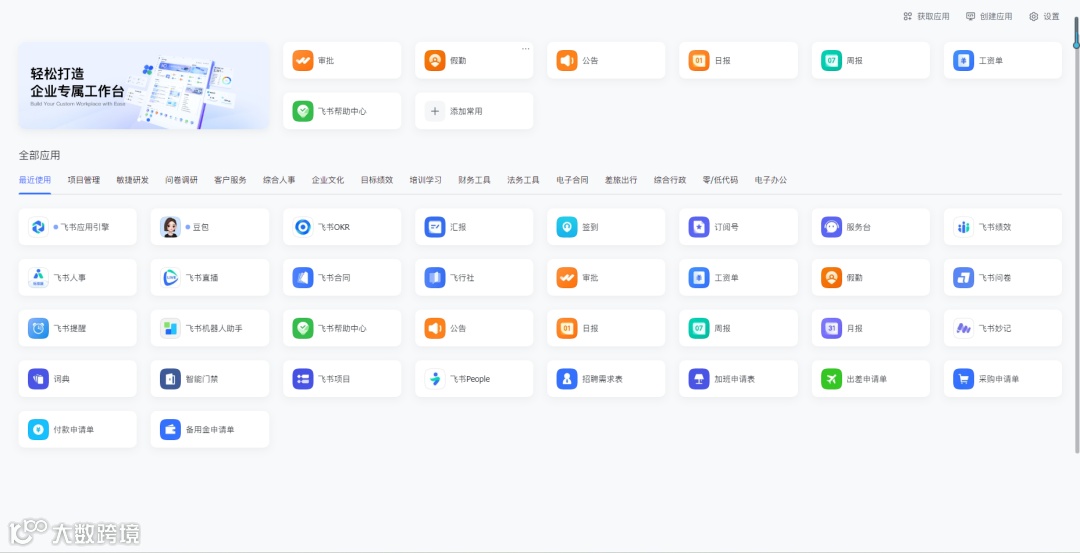Switch to the 差旅出行 tab

tap(621, 180)
